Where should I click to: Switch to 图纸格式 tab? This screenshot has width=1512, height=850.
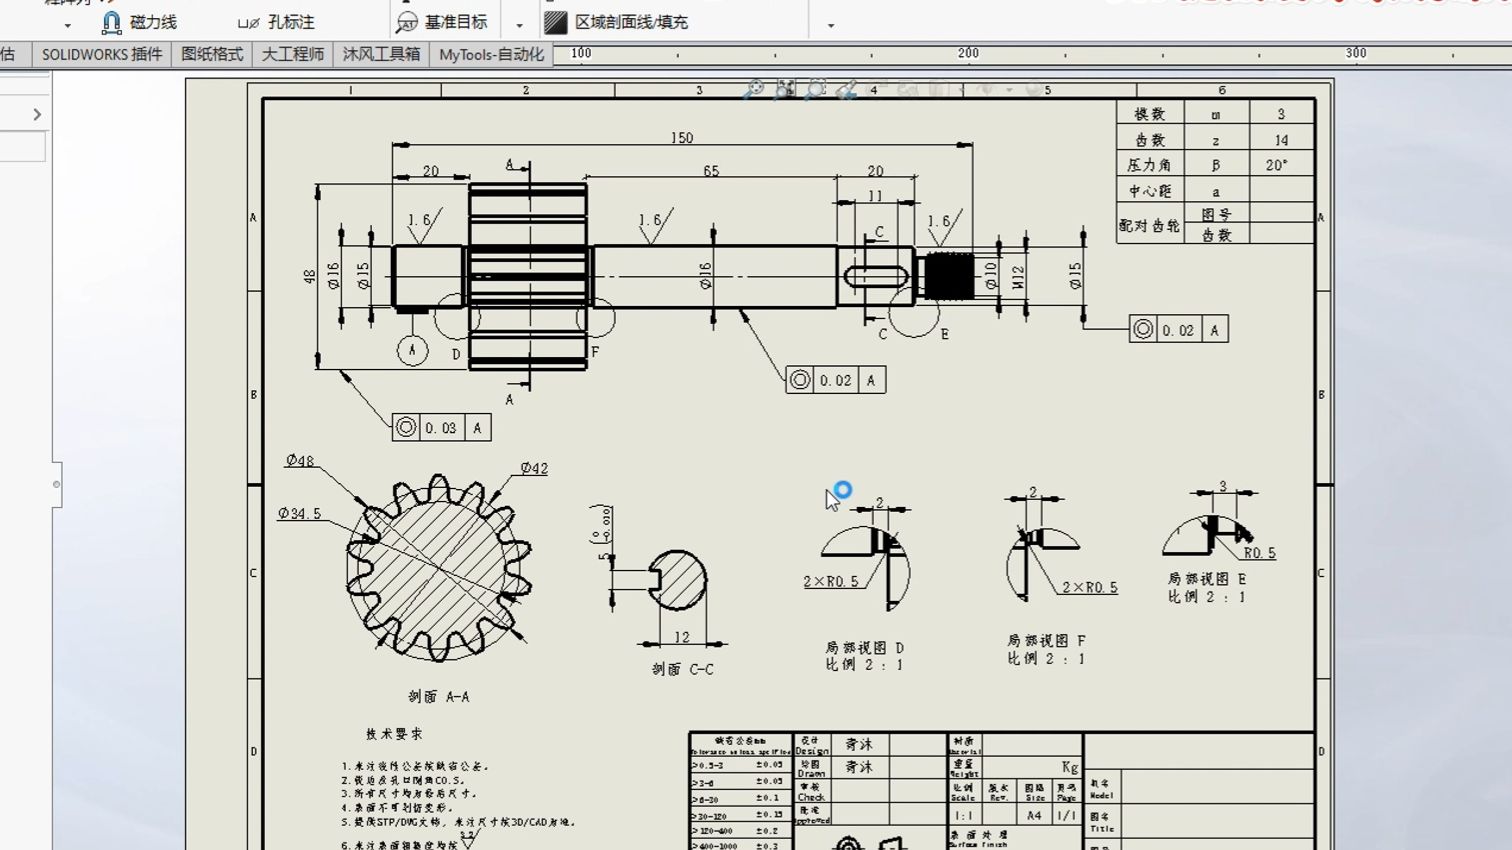point(212,54)
